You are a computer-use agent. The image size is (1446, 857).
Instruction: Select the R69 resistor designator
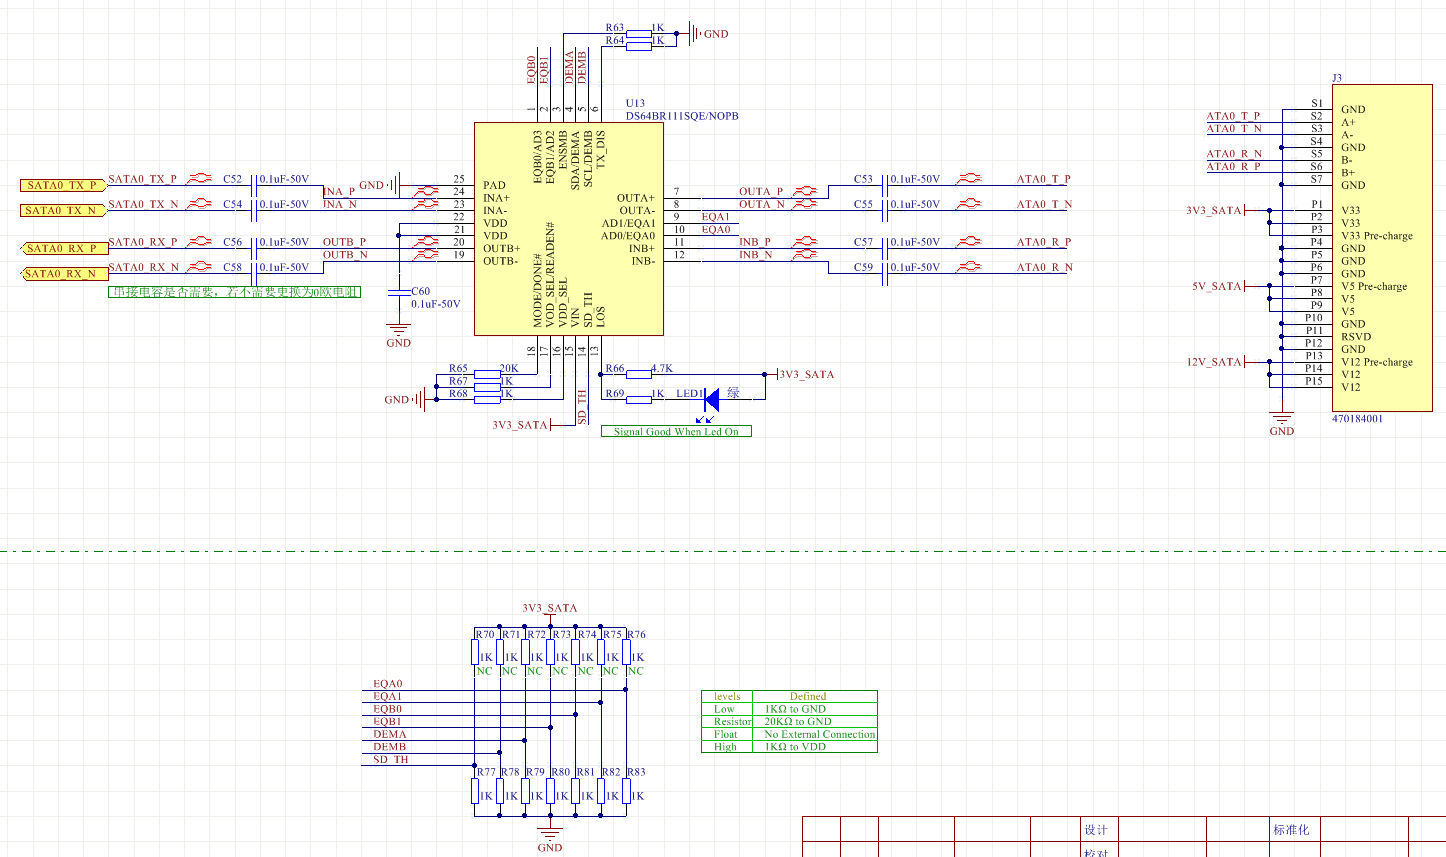615,394
